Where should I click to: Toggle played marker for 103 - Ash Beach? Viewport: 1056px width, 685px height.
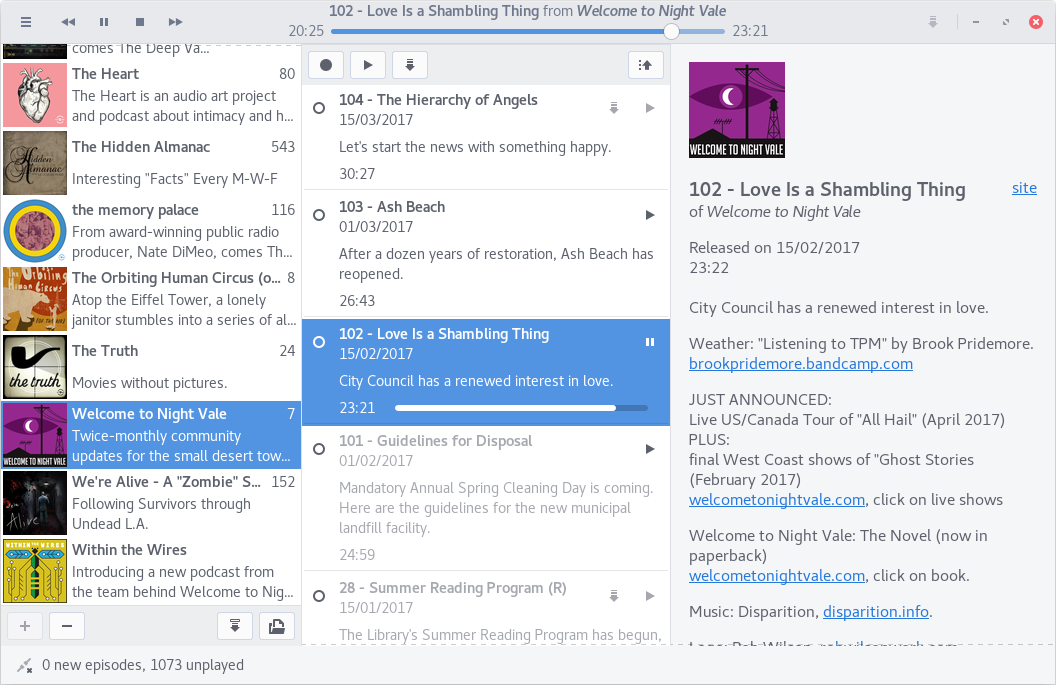pyautogui.click(x=319, y=215)
